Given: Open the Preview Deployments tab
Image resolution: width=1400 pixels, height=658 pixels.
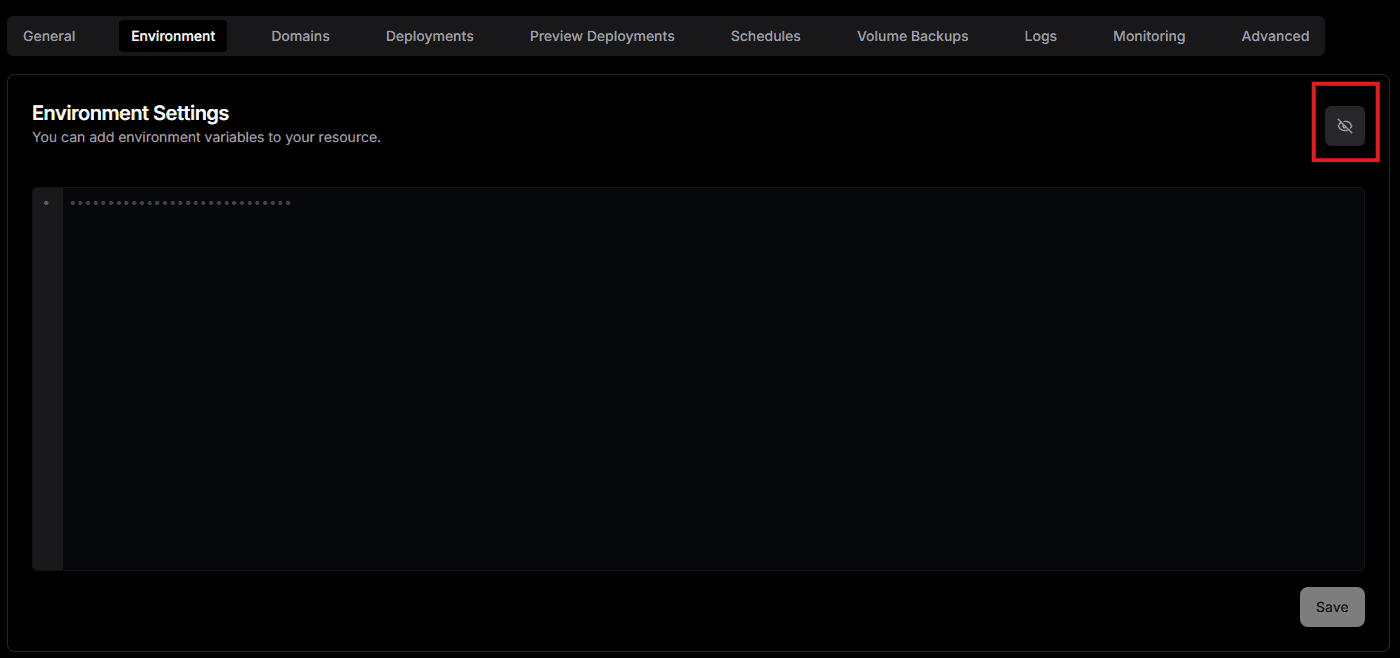Looking at the screenshot, I should pos(602,36).
